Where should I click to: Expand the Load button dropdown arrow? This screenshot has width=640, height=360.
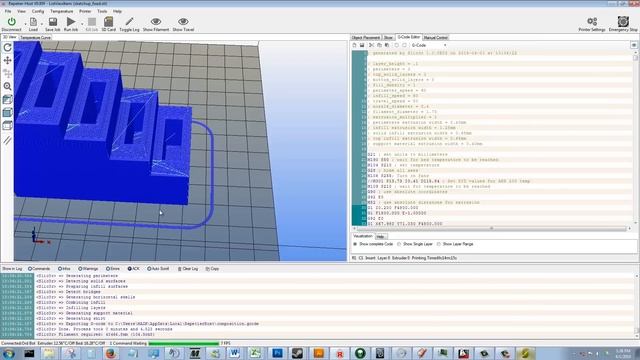[x=42, y=23]
